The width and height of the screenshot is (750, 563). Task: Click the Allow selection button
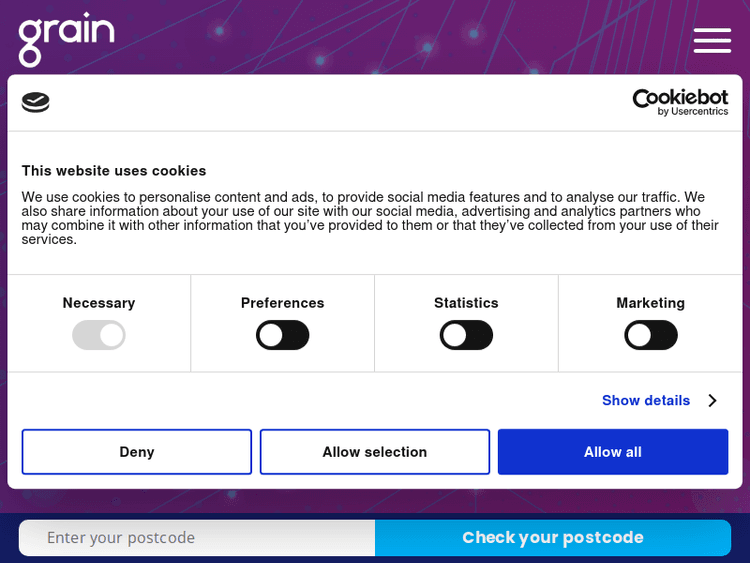(x=375, y=452)
